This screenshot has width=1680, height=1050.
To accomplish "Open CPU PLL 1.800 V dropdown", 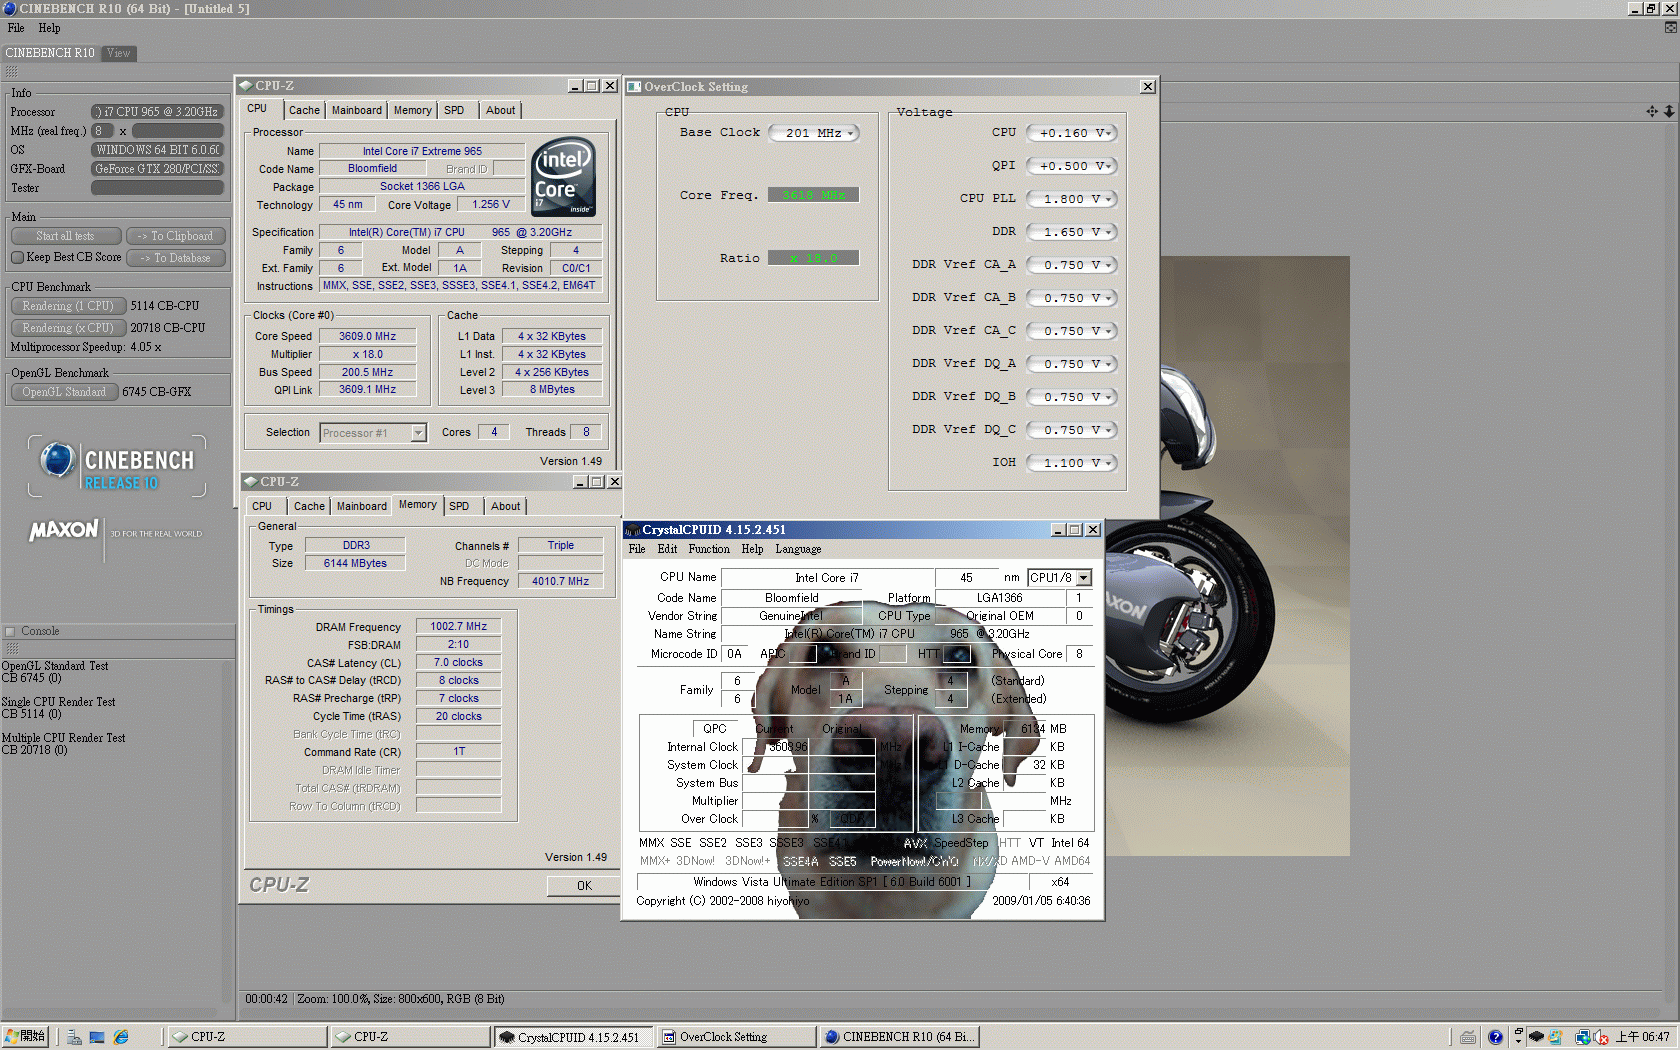I will 1072,199.
